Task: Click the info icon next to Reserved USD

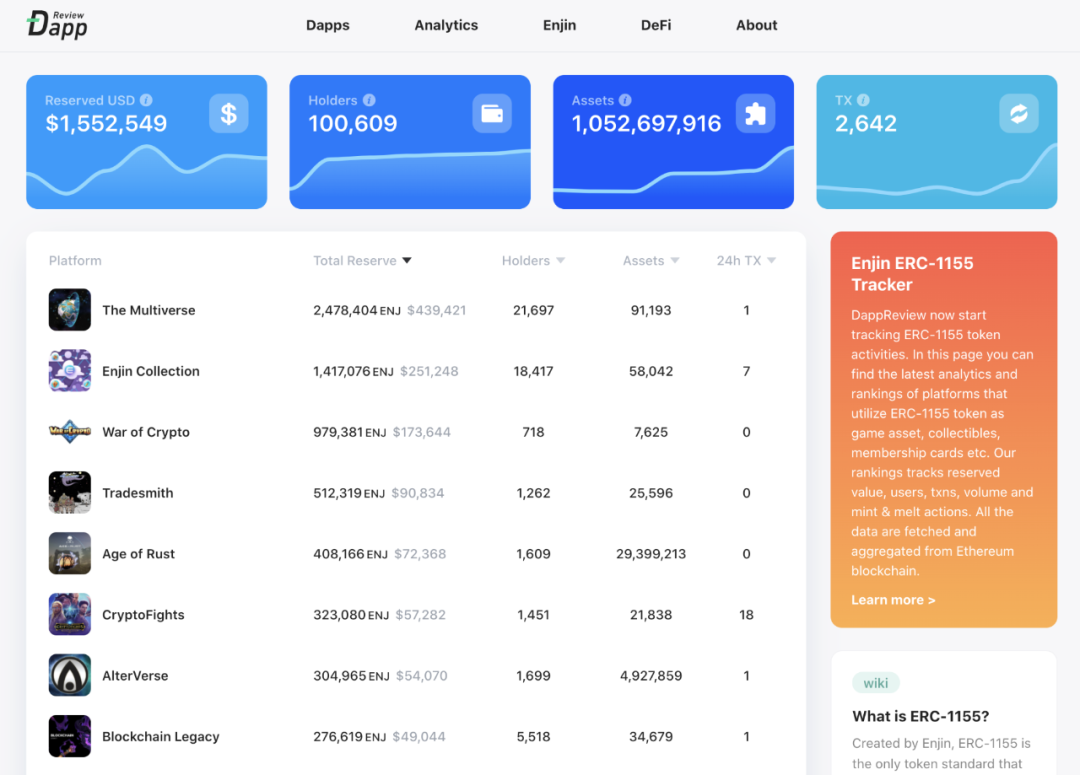Action: coord(146,100)
